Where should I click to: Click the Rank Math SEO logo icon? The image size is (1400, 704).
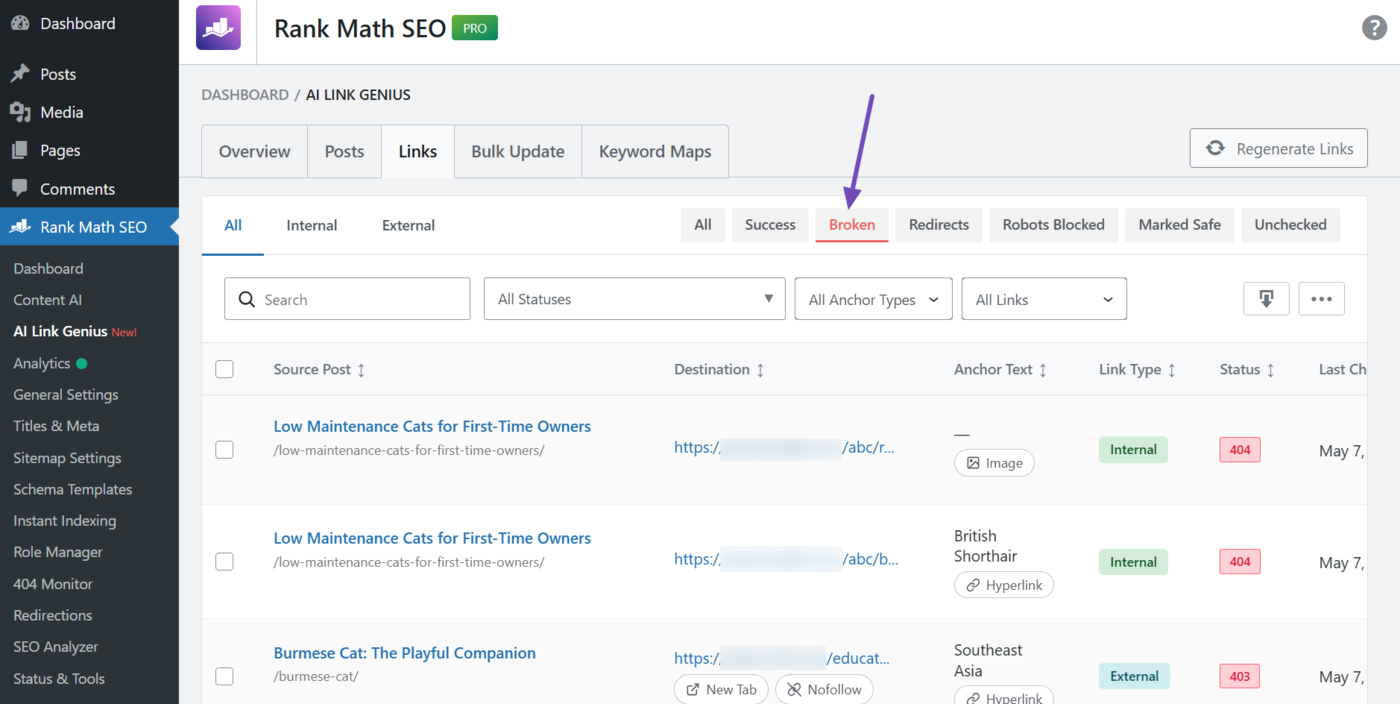218,28
